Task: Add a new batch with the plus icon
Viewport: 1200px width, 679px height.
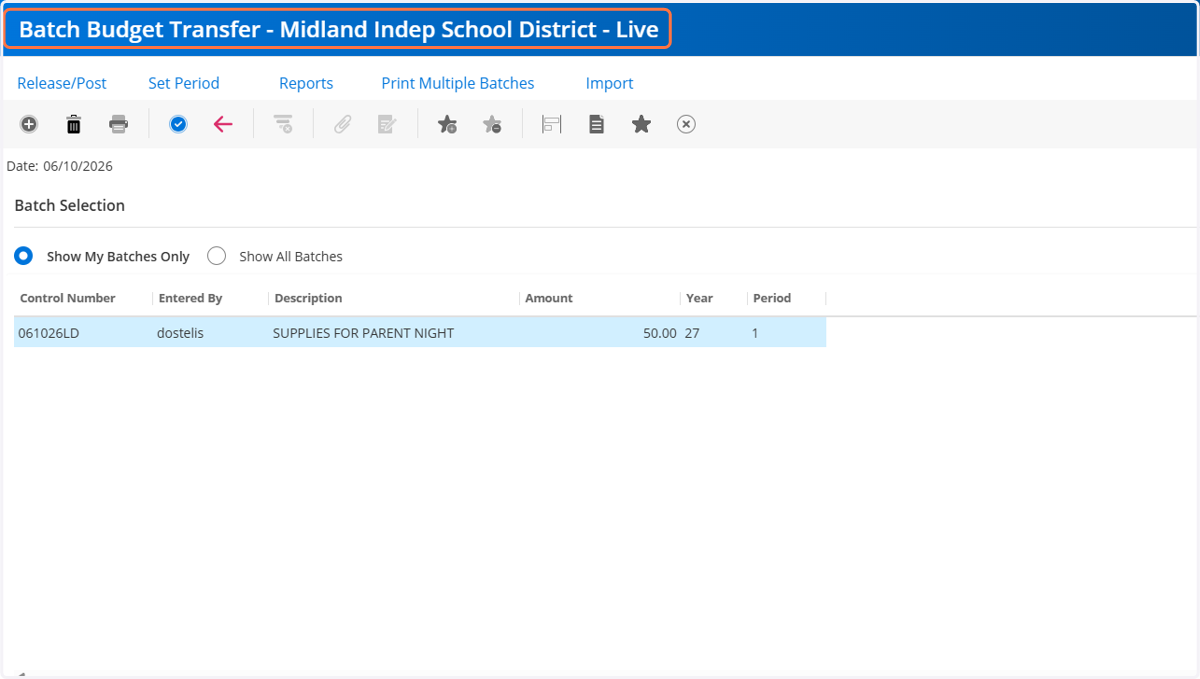Action: (x=29, y=124)
